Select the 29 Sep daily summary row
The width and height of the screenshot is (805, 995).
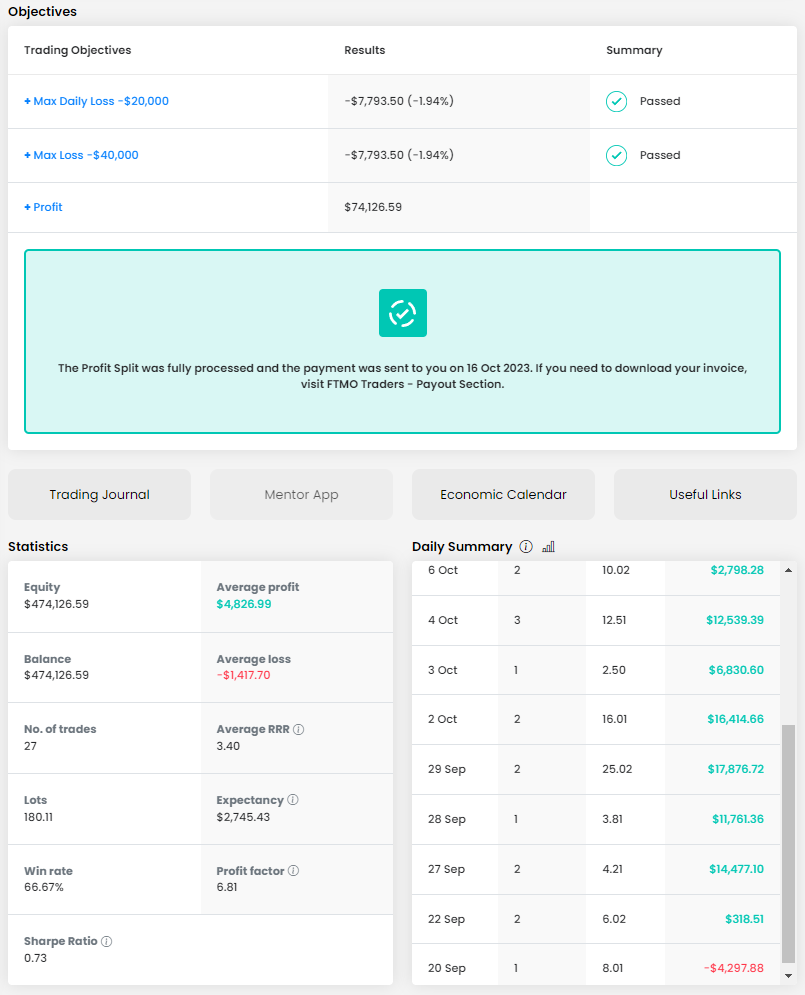596,769
